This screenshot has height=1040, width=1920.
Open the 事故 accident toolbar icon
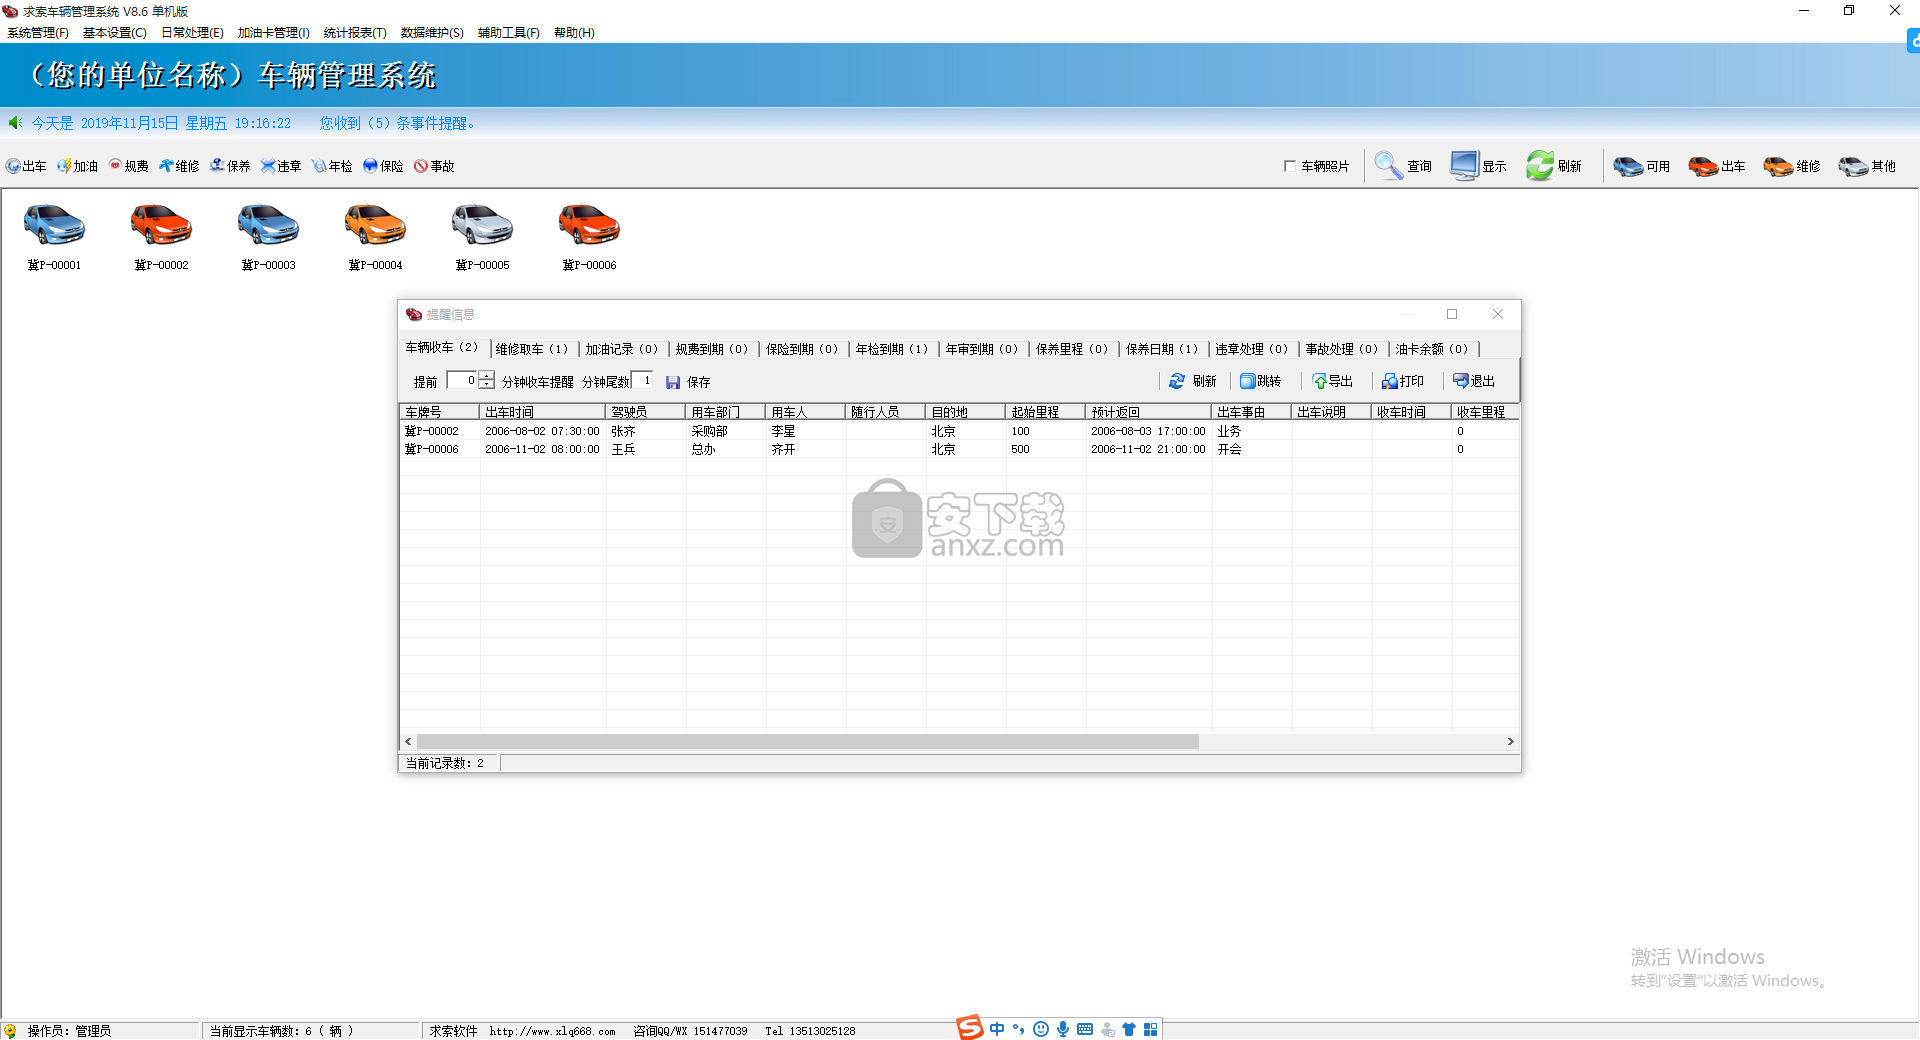434,166
